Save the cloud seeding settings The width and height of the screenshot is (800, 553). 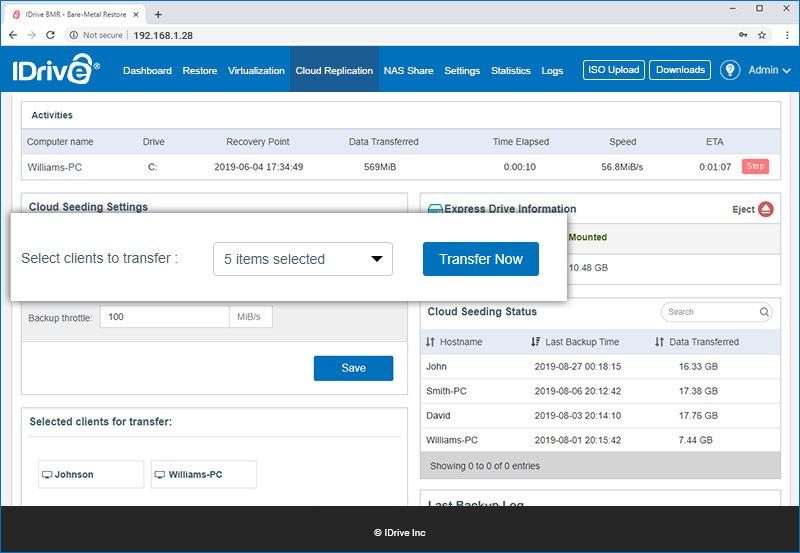(x=354, y=368)
